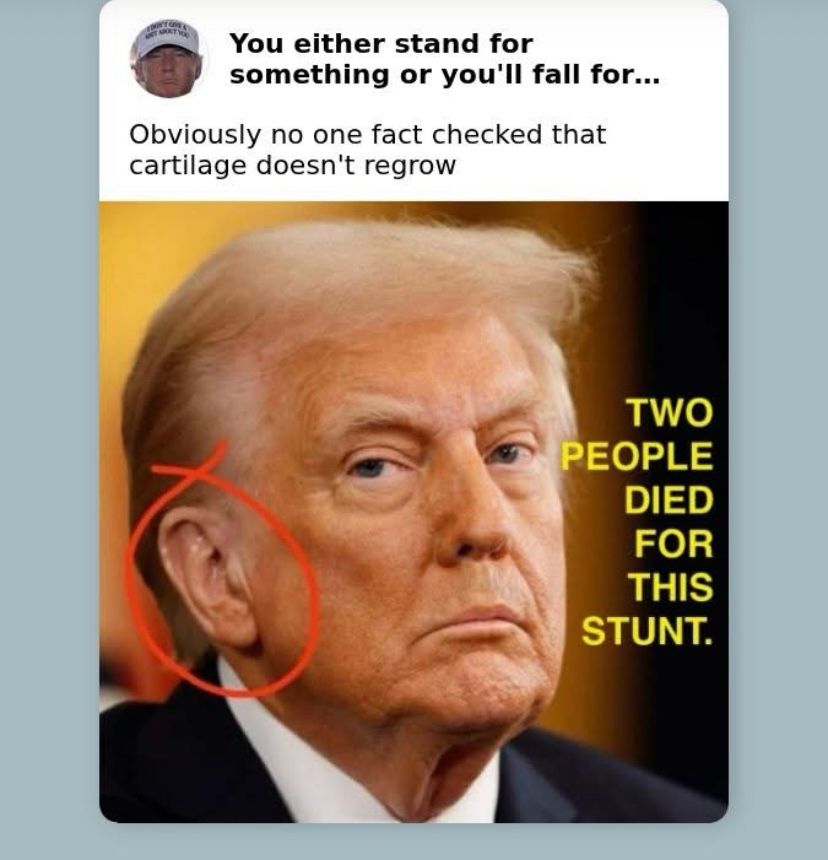Open the page name "You either stand for"
Image resolution: width=828 pixels, height=860 pixels.
(381, 44)
